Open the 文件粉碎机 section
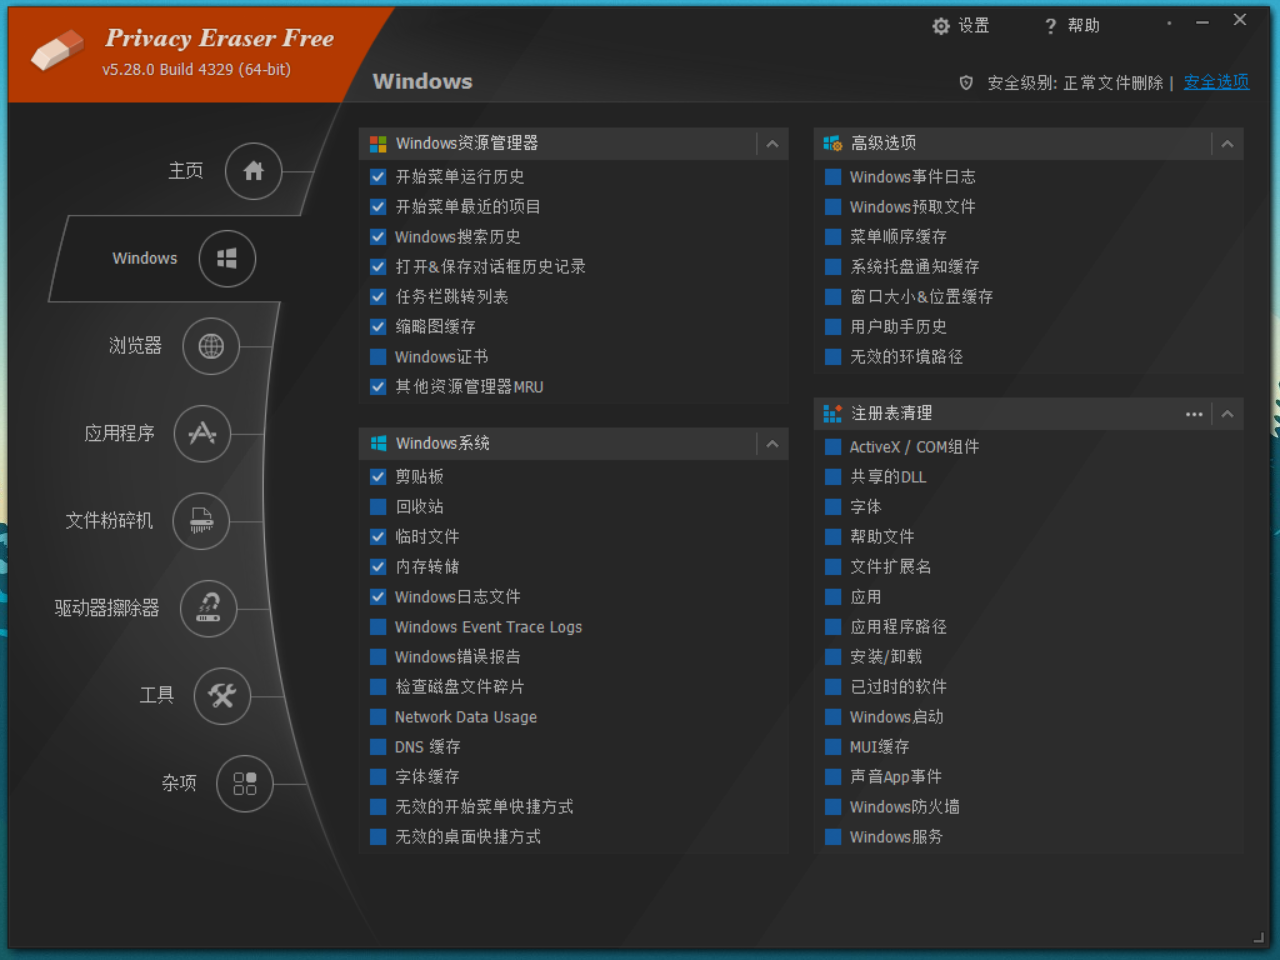This screenshot has width=1280, height=960. click(109, 521)
